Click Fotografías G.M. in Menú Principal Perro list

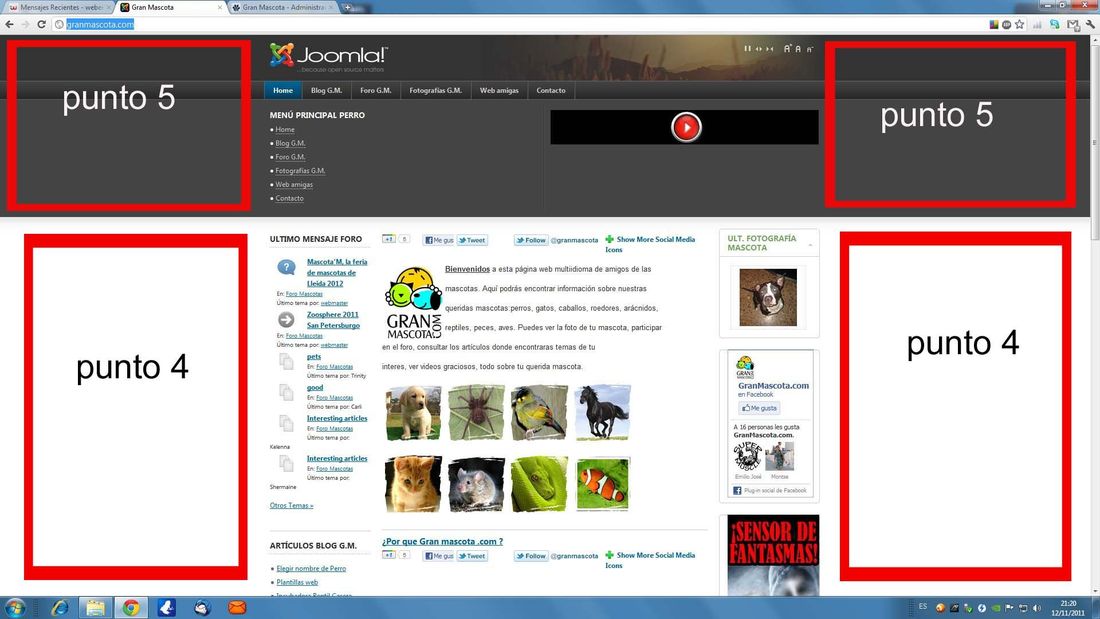click(300, 171)
